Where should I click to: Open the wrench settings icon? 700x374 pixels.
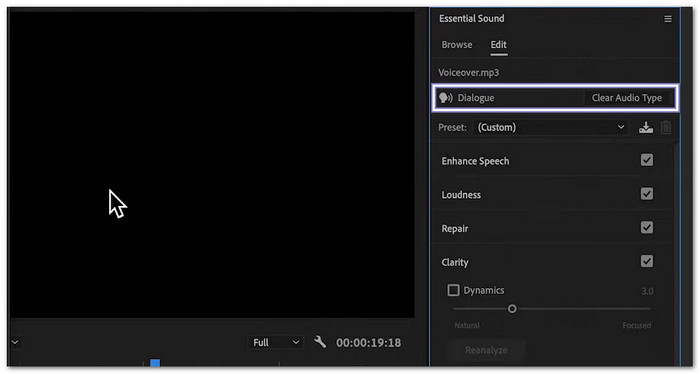[x=320, y=342]
